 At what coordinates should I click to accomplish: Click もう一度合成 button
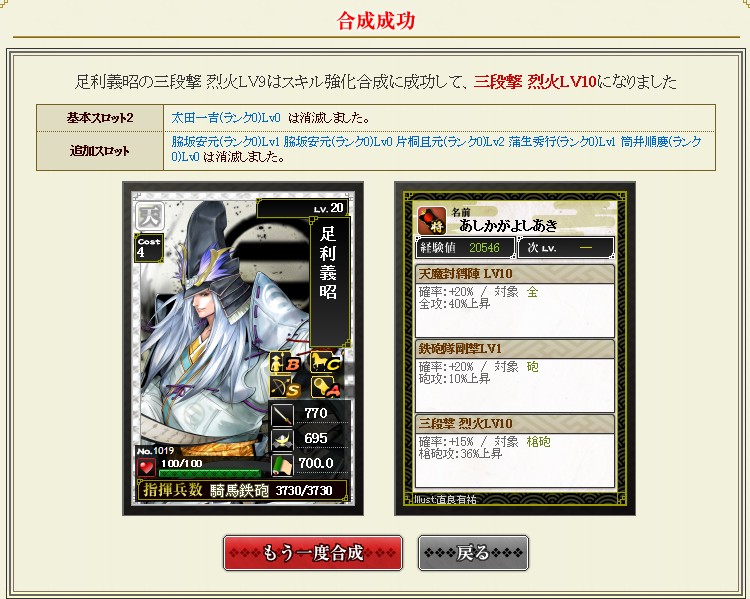(313, 553)
